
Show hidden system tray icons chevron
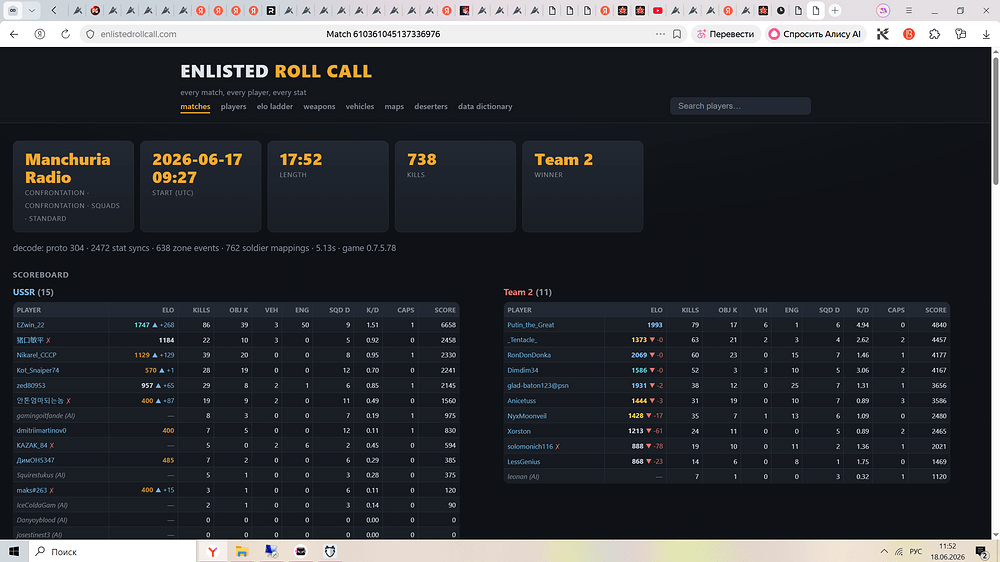coord(884,551)
